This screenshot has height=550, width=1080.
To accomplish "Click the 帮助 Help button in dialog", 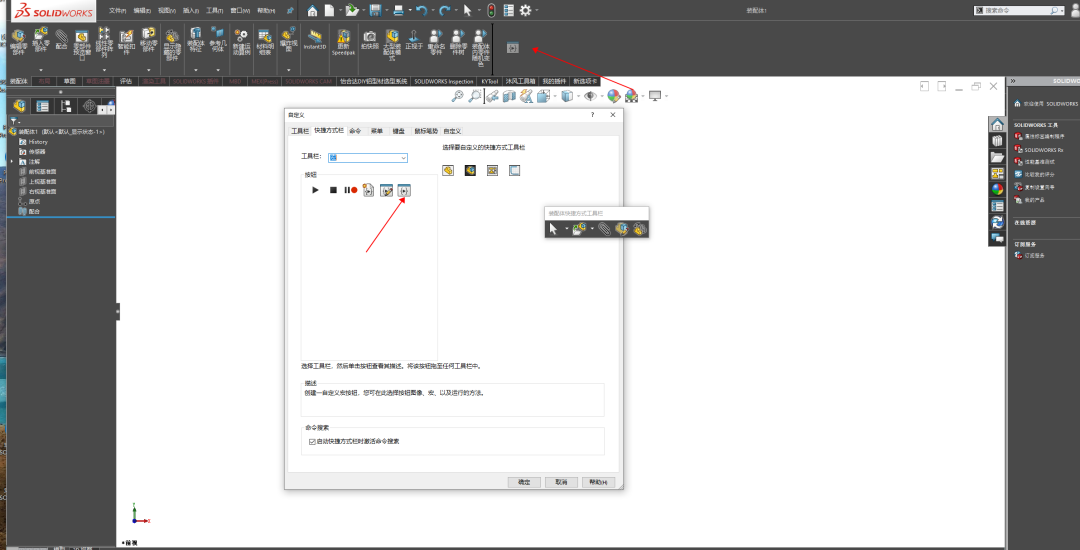I will click(x=598, y=482).
